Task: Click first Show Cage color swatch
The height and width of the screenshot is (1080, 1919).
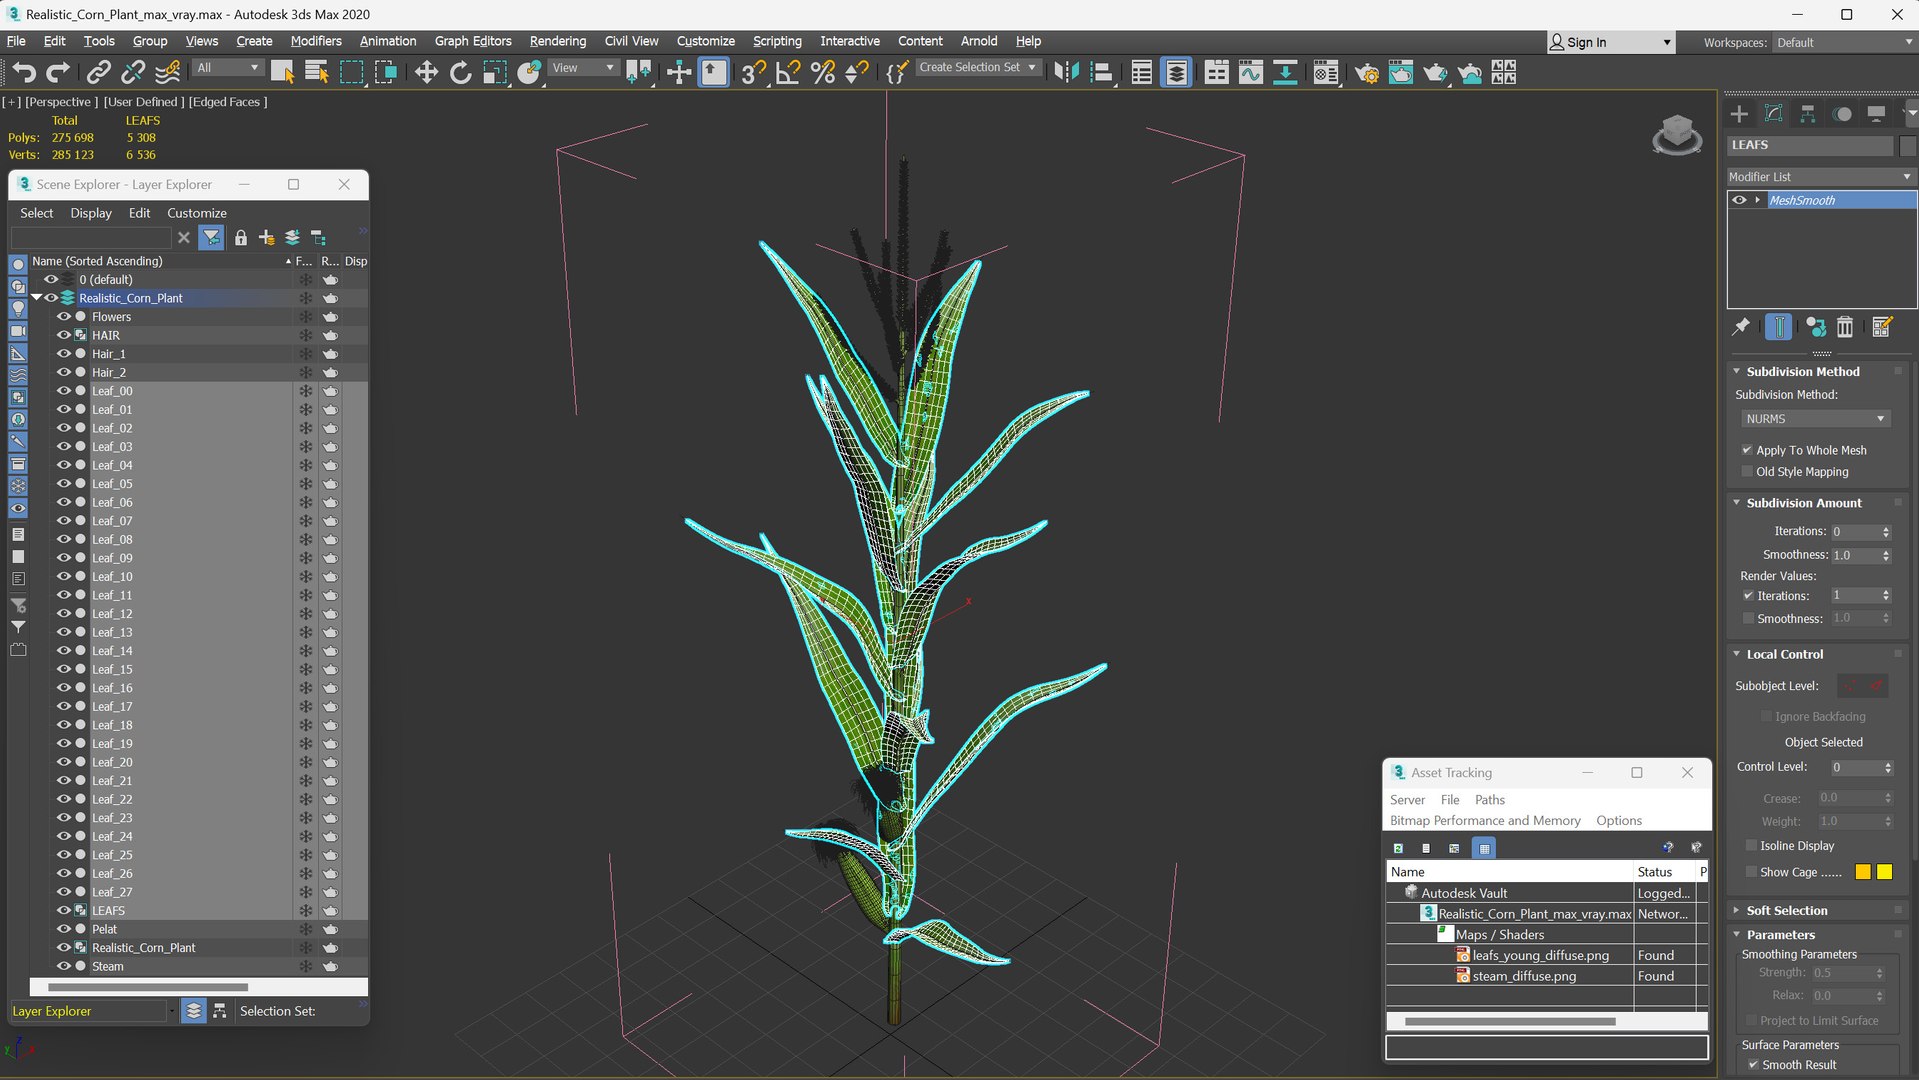Action: click(x=1862, y=872)
